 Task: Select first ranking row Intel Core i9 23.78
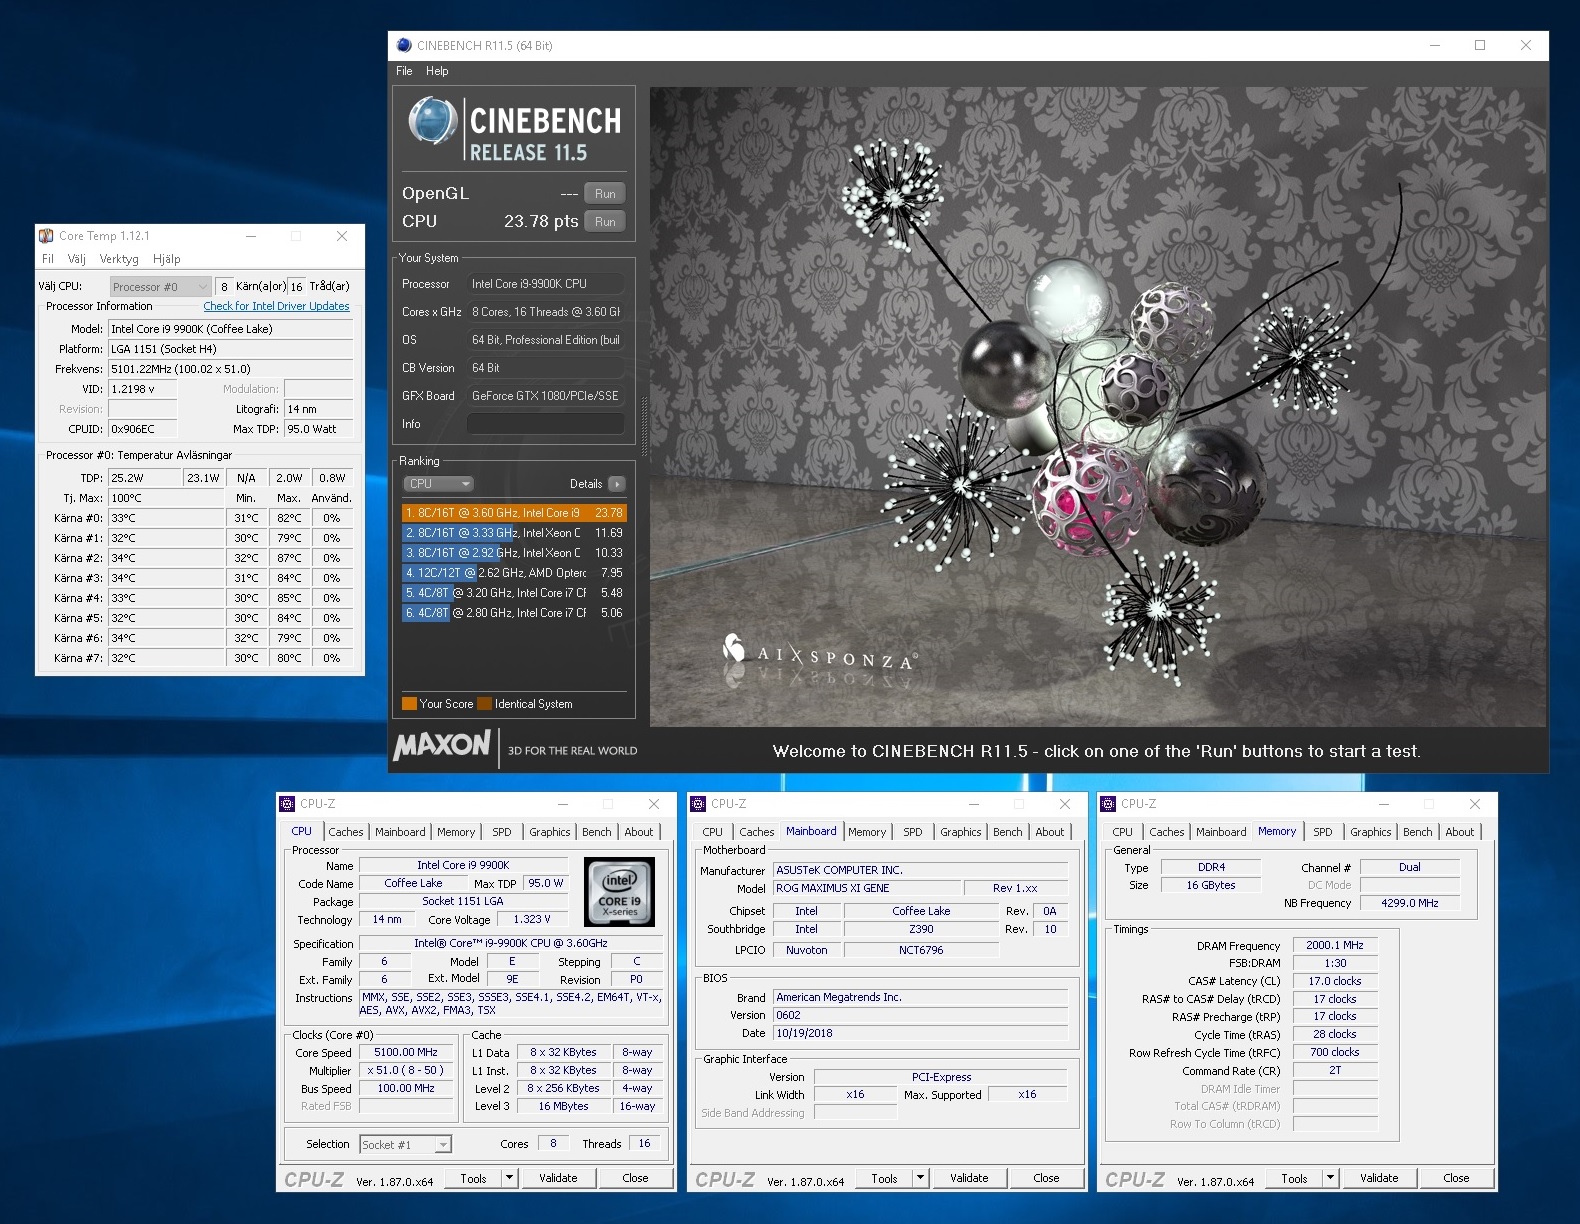(x=514, y=513)
